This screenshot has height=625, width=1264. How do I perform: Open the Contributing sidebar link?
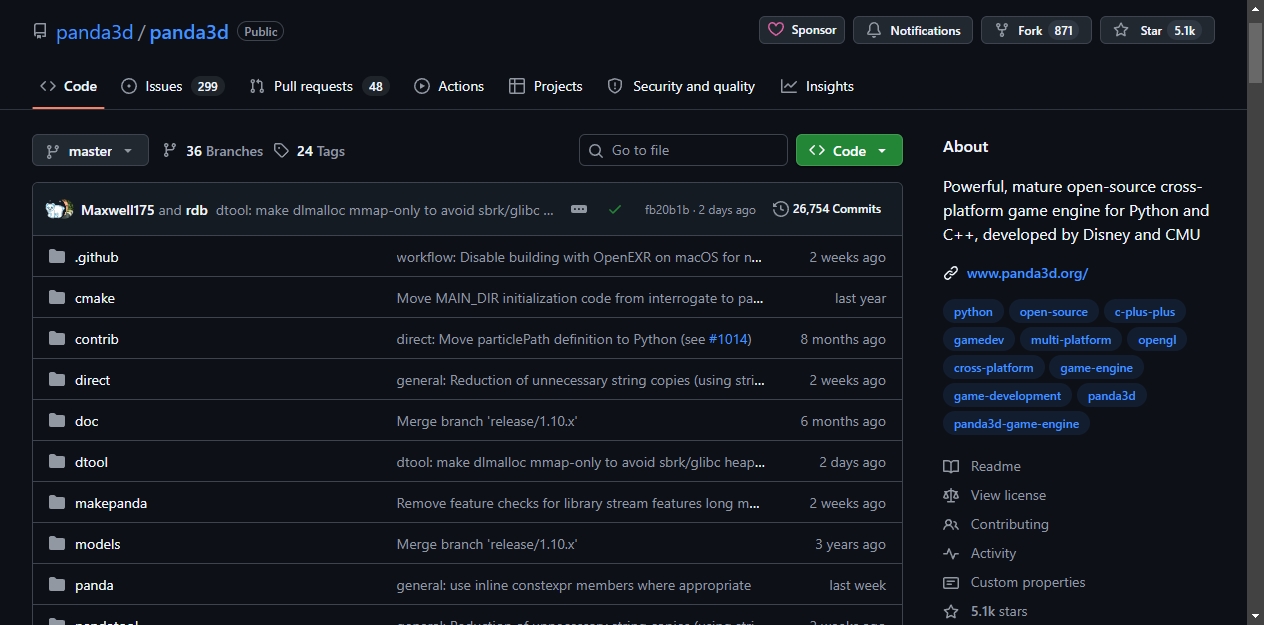(996, 524)
